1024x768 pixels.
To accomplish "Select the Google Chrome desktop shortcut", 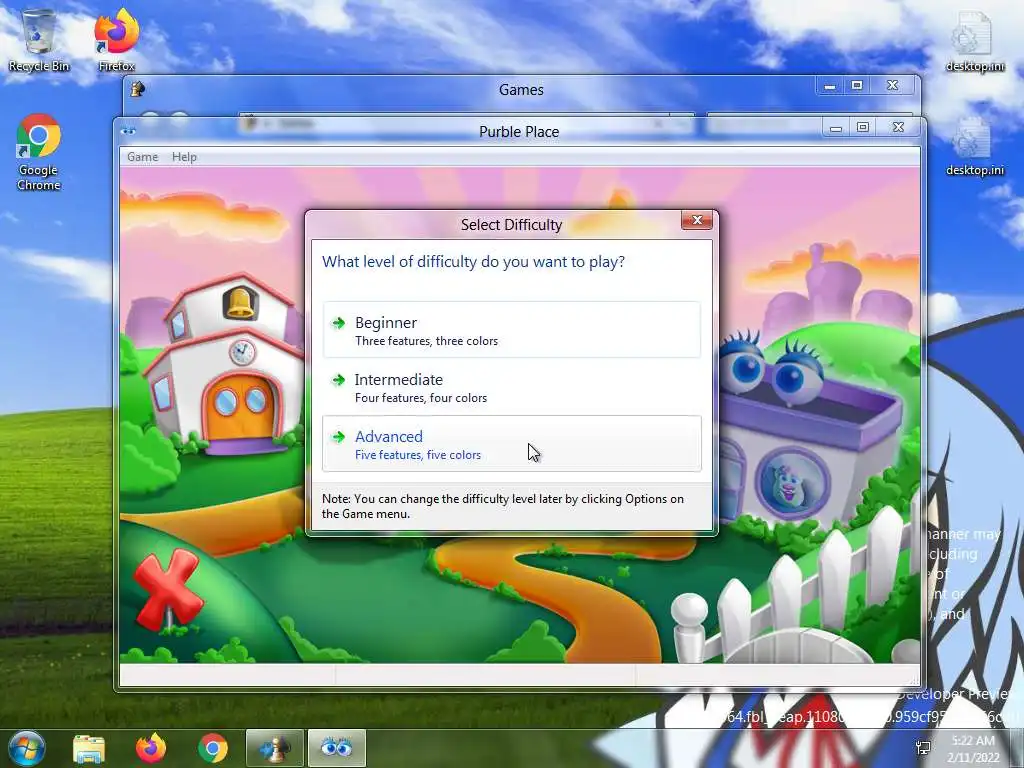I will click(x=39, y=152).
